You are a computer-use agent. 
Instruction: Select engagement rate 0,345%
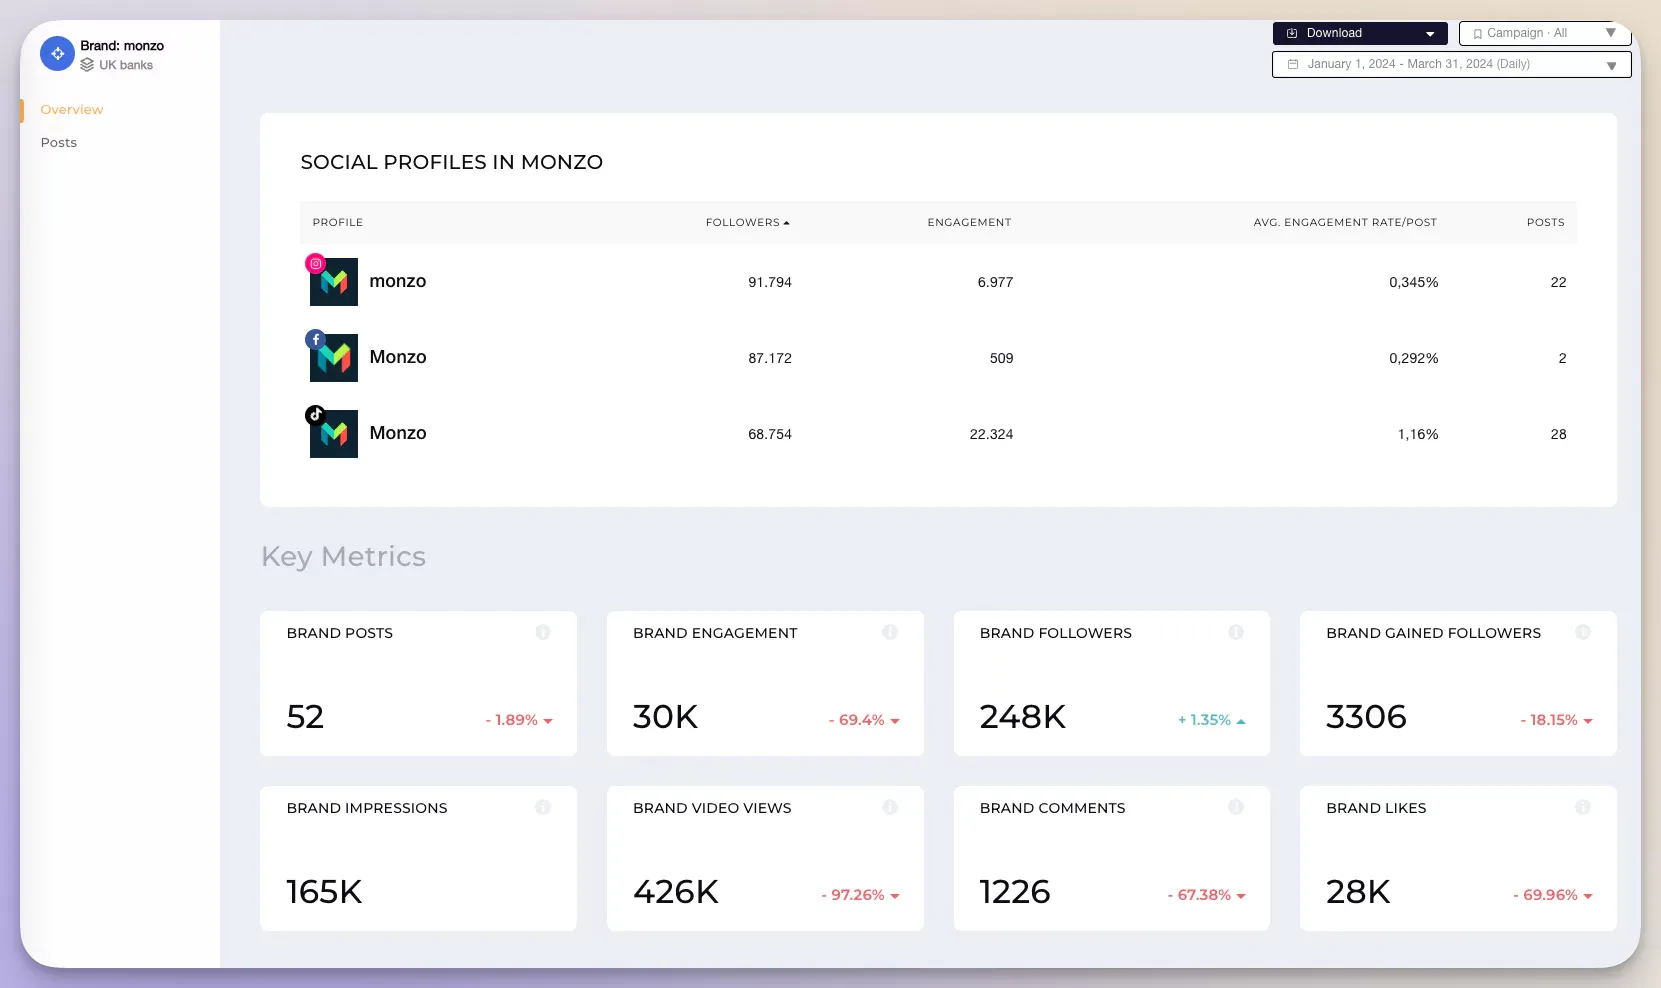click(1414, 282)
